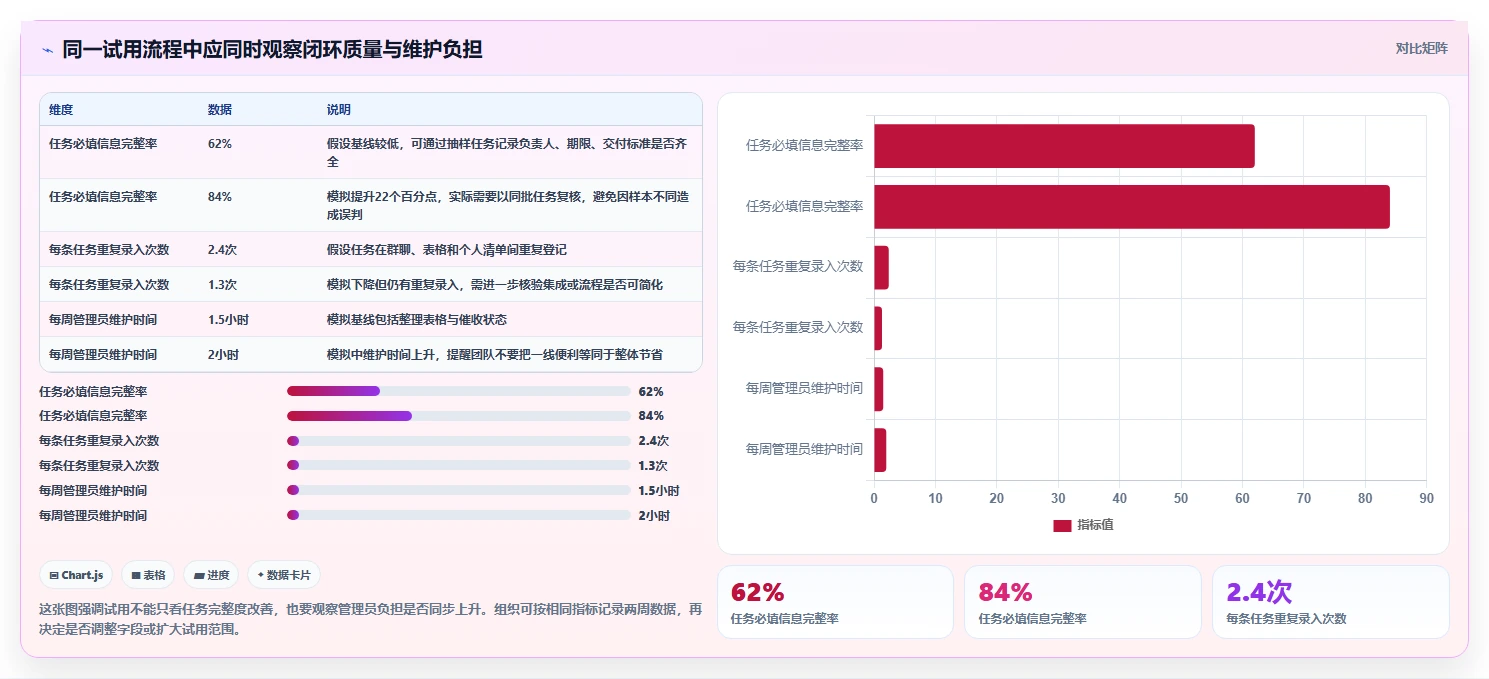Click the 1.5小时 progress bar

(458, 490)
